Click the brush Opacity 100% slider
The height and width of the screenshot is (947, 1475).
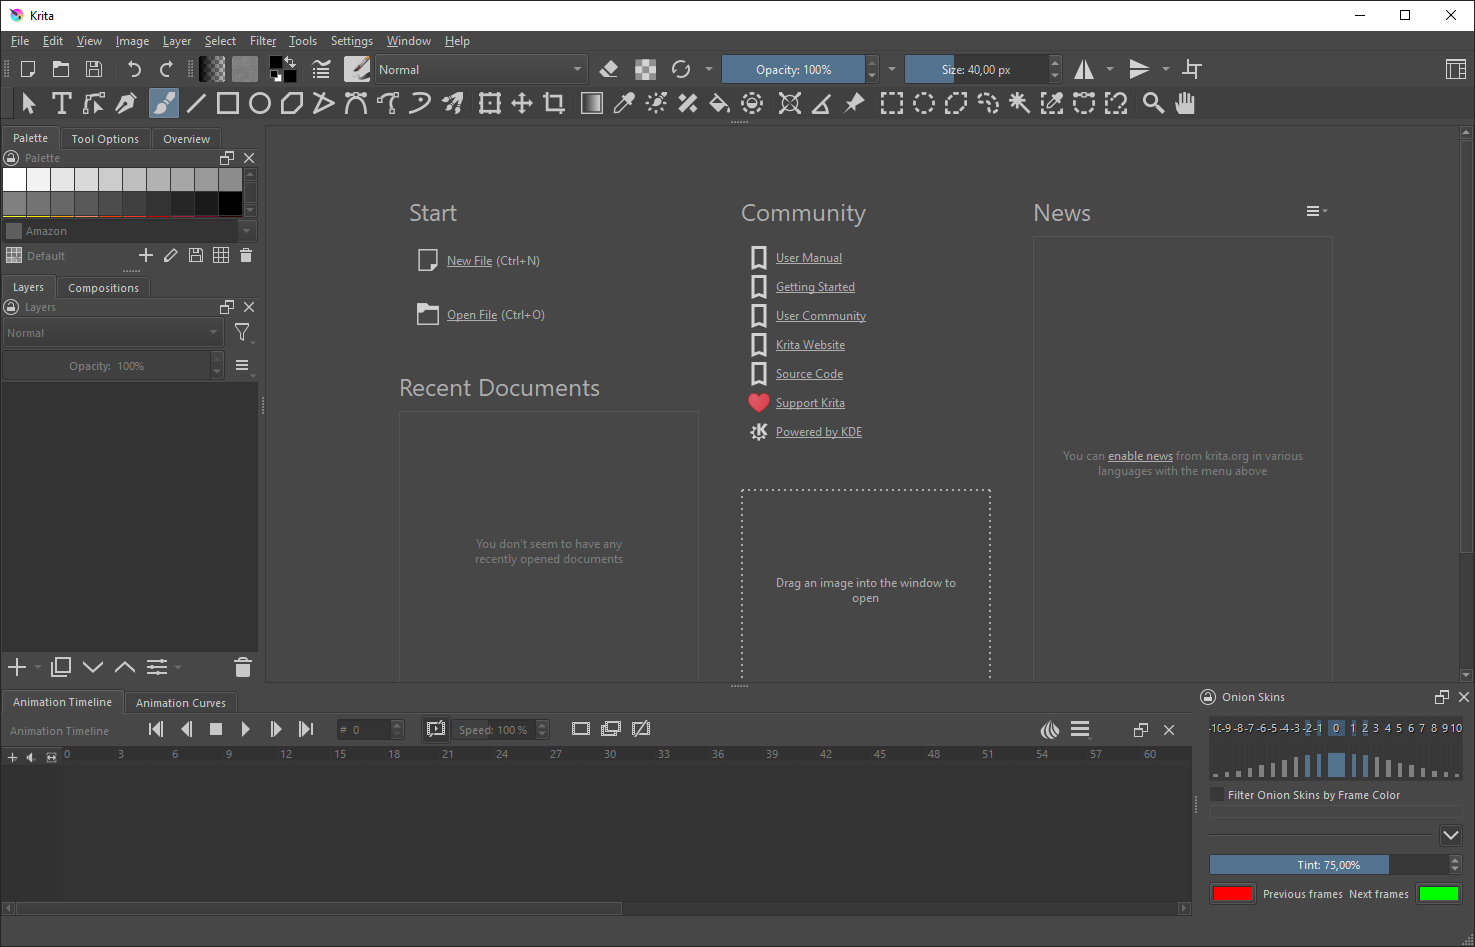click(x=793, y=69)
